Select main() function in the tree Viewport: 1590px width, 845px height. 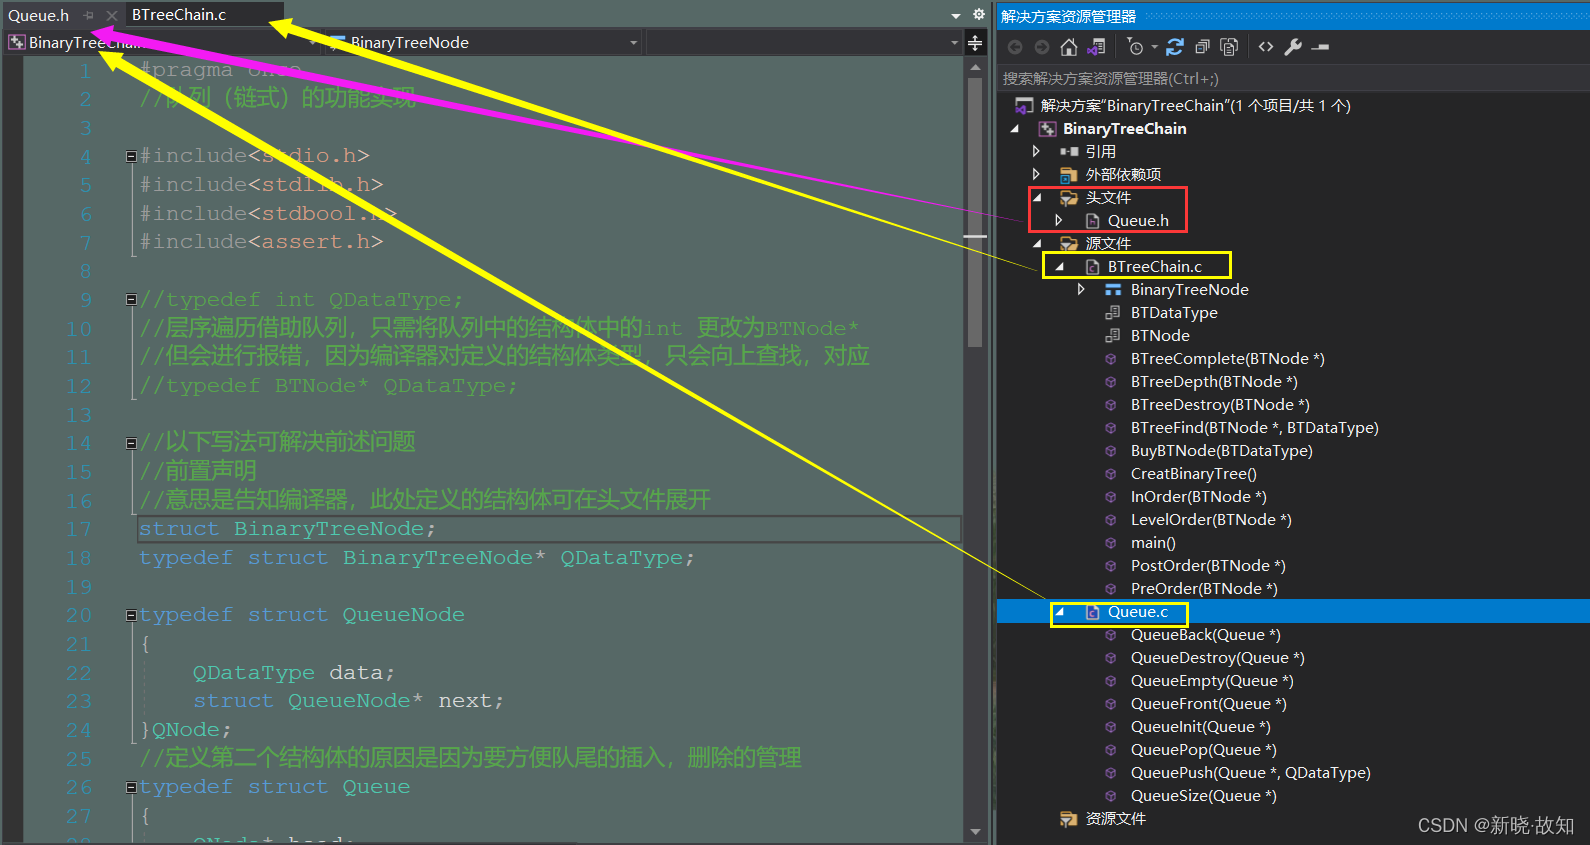click(1152, 543)
